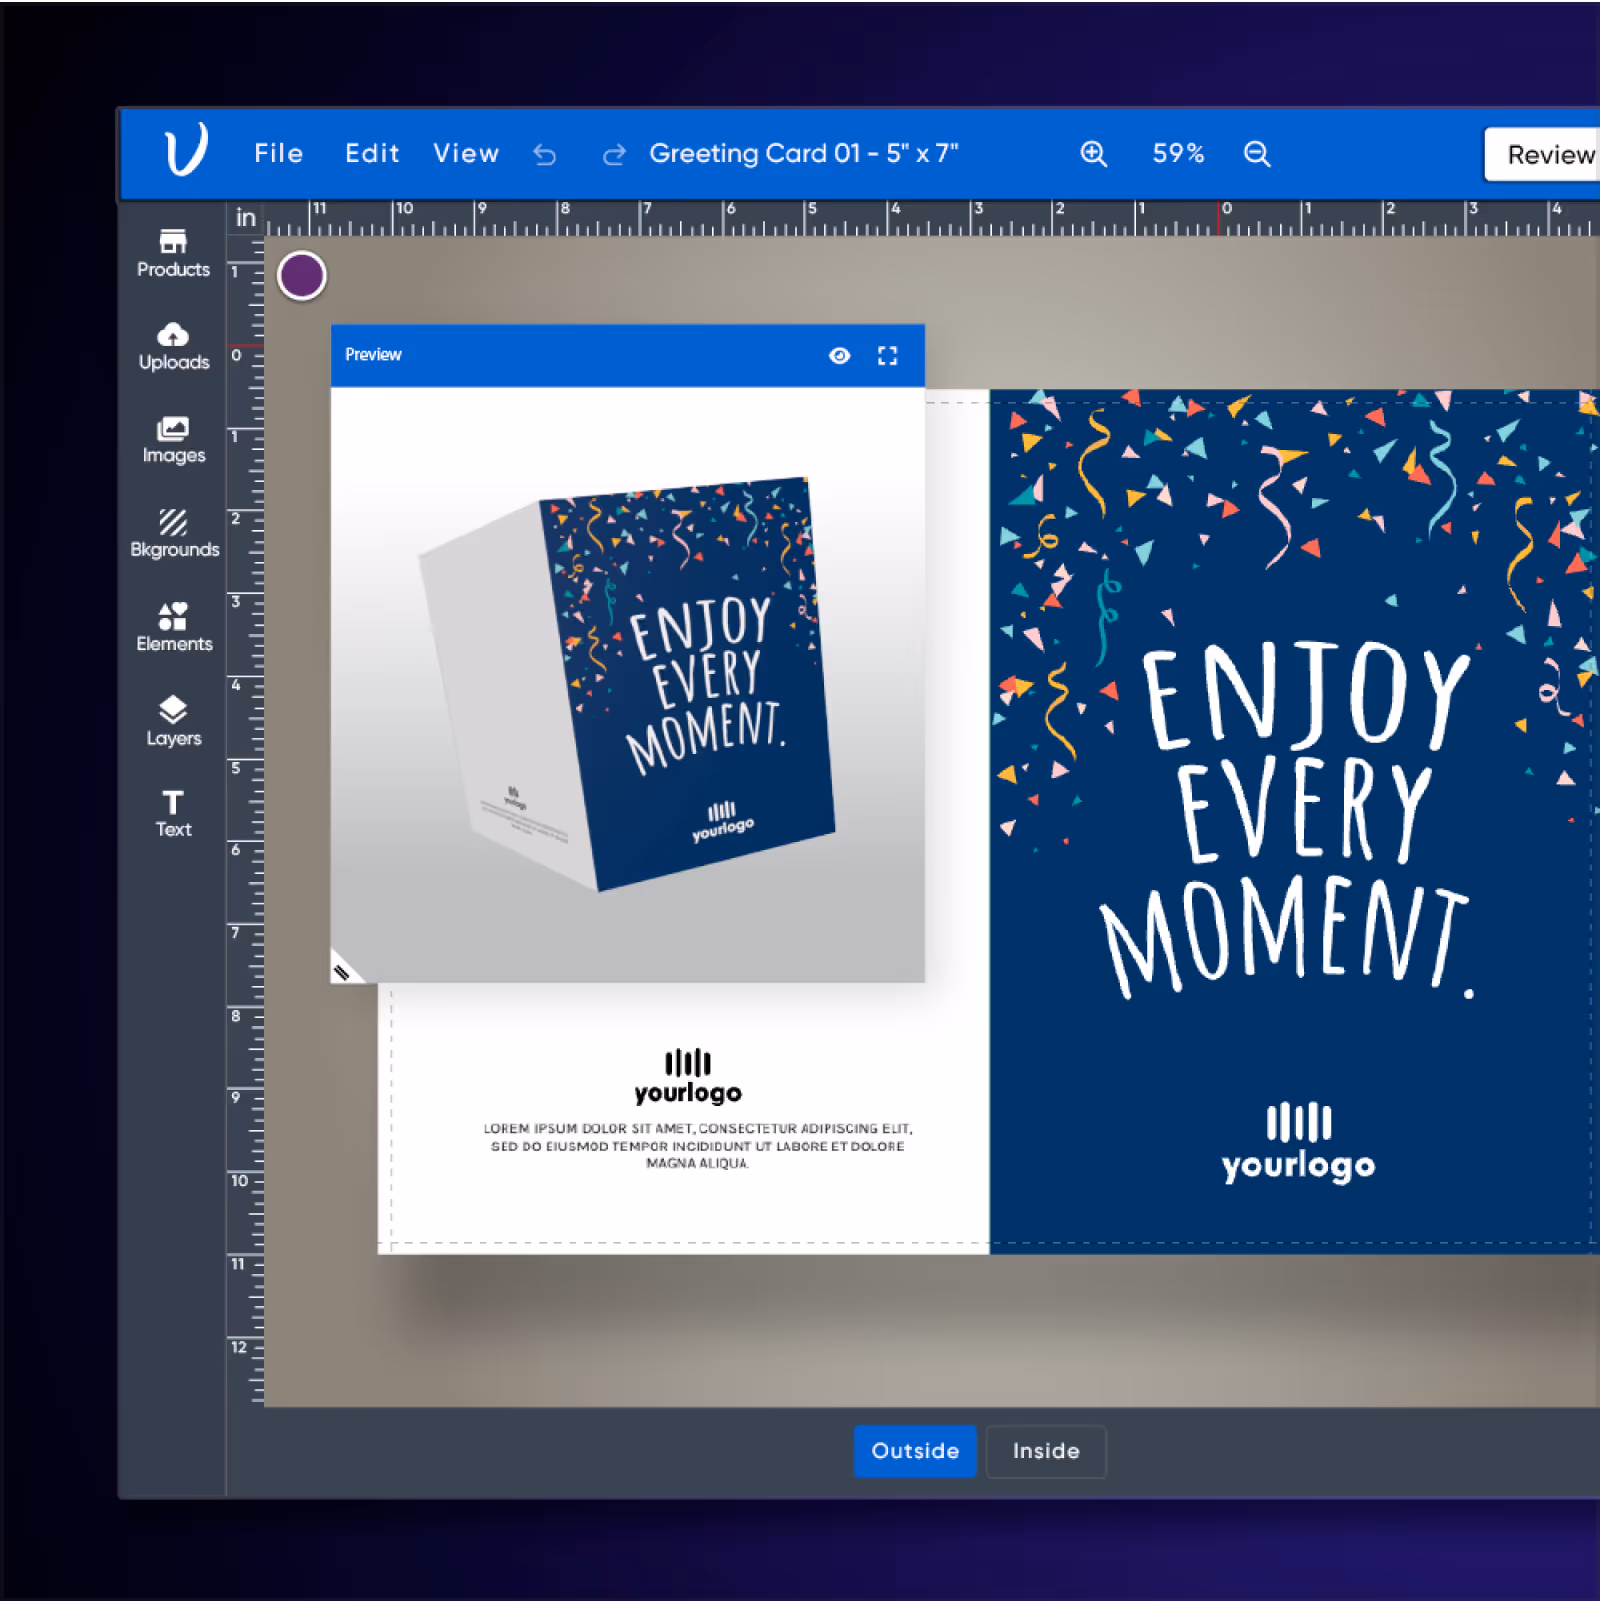Select the purple color swatch on the canvas
The width and height of the screenshot is (1600, 1601).
pyautogui.click(x=301, y=276)
